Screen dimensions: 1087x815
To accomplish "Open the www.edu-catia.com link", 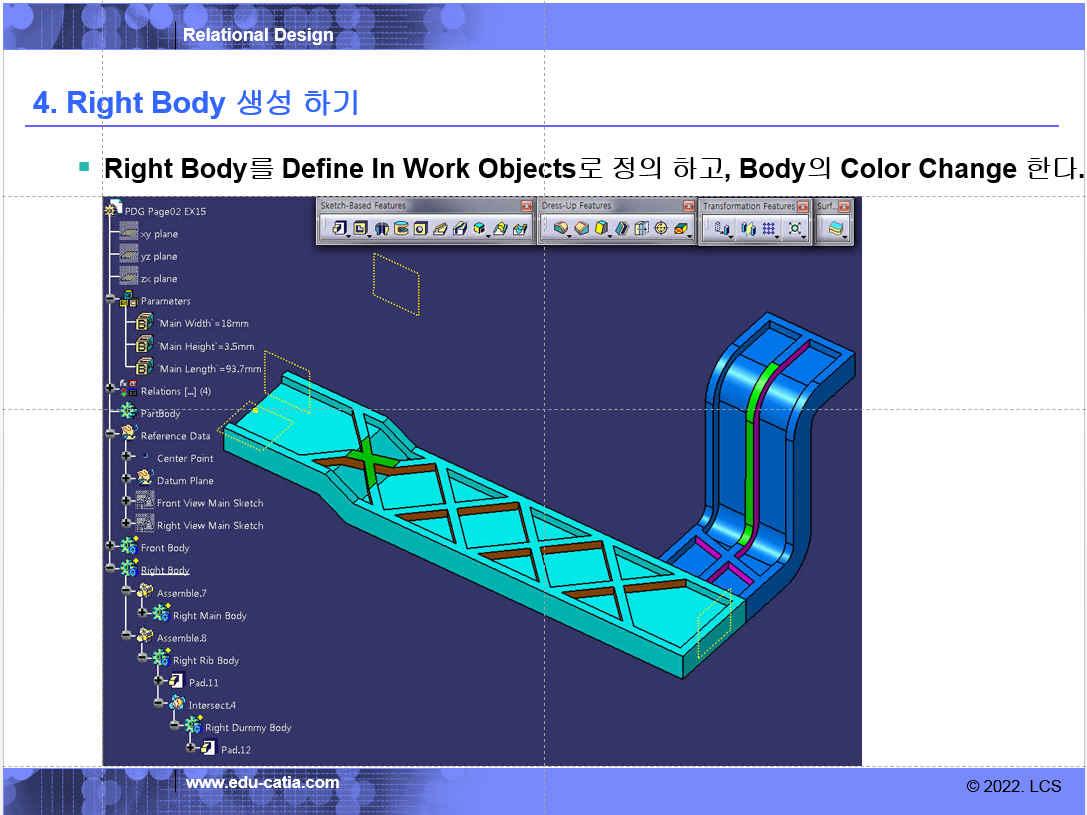I will [262, 783].
